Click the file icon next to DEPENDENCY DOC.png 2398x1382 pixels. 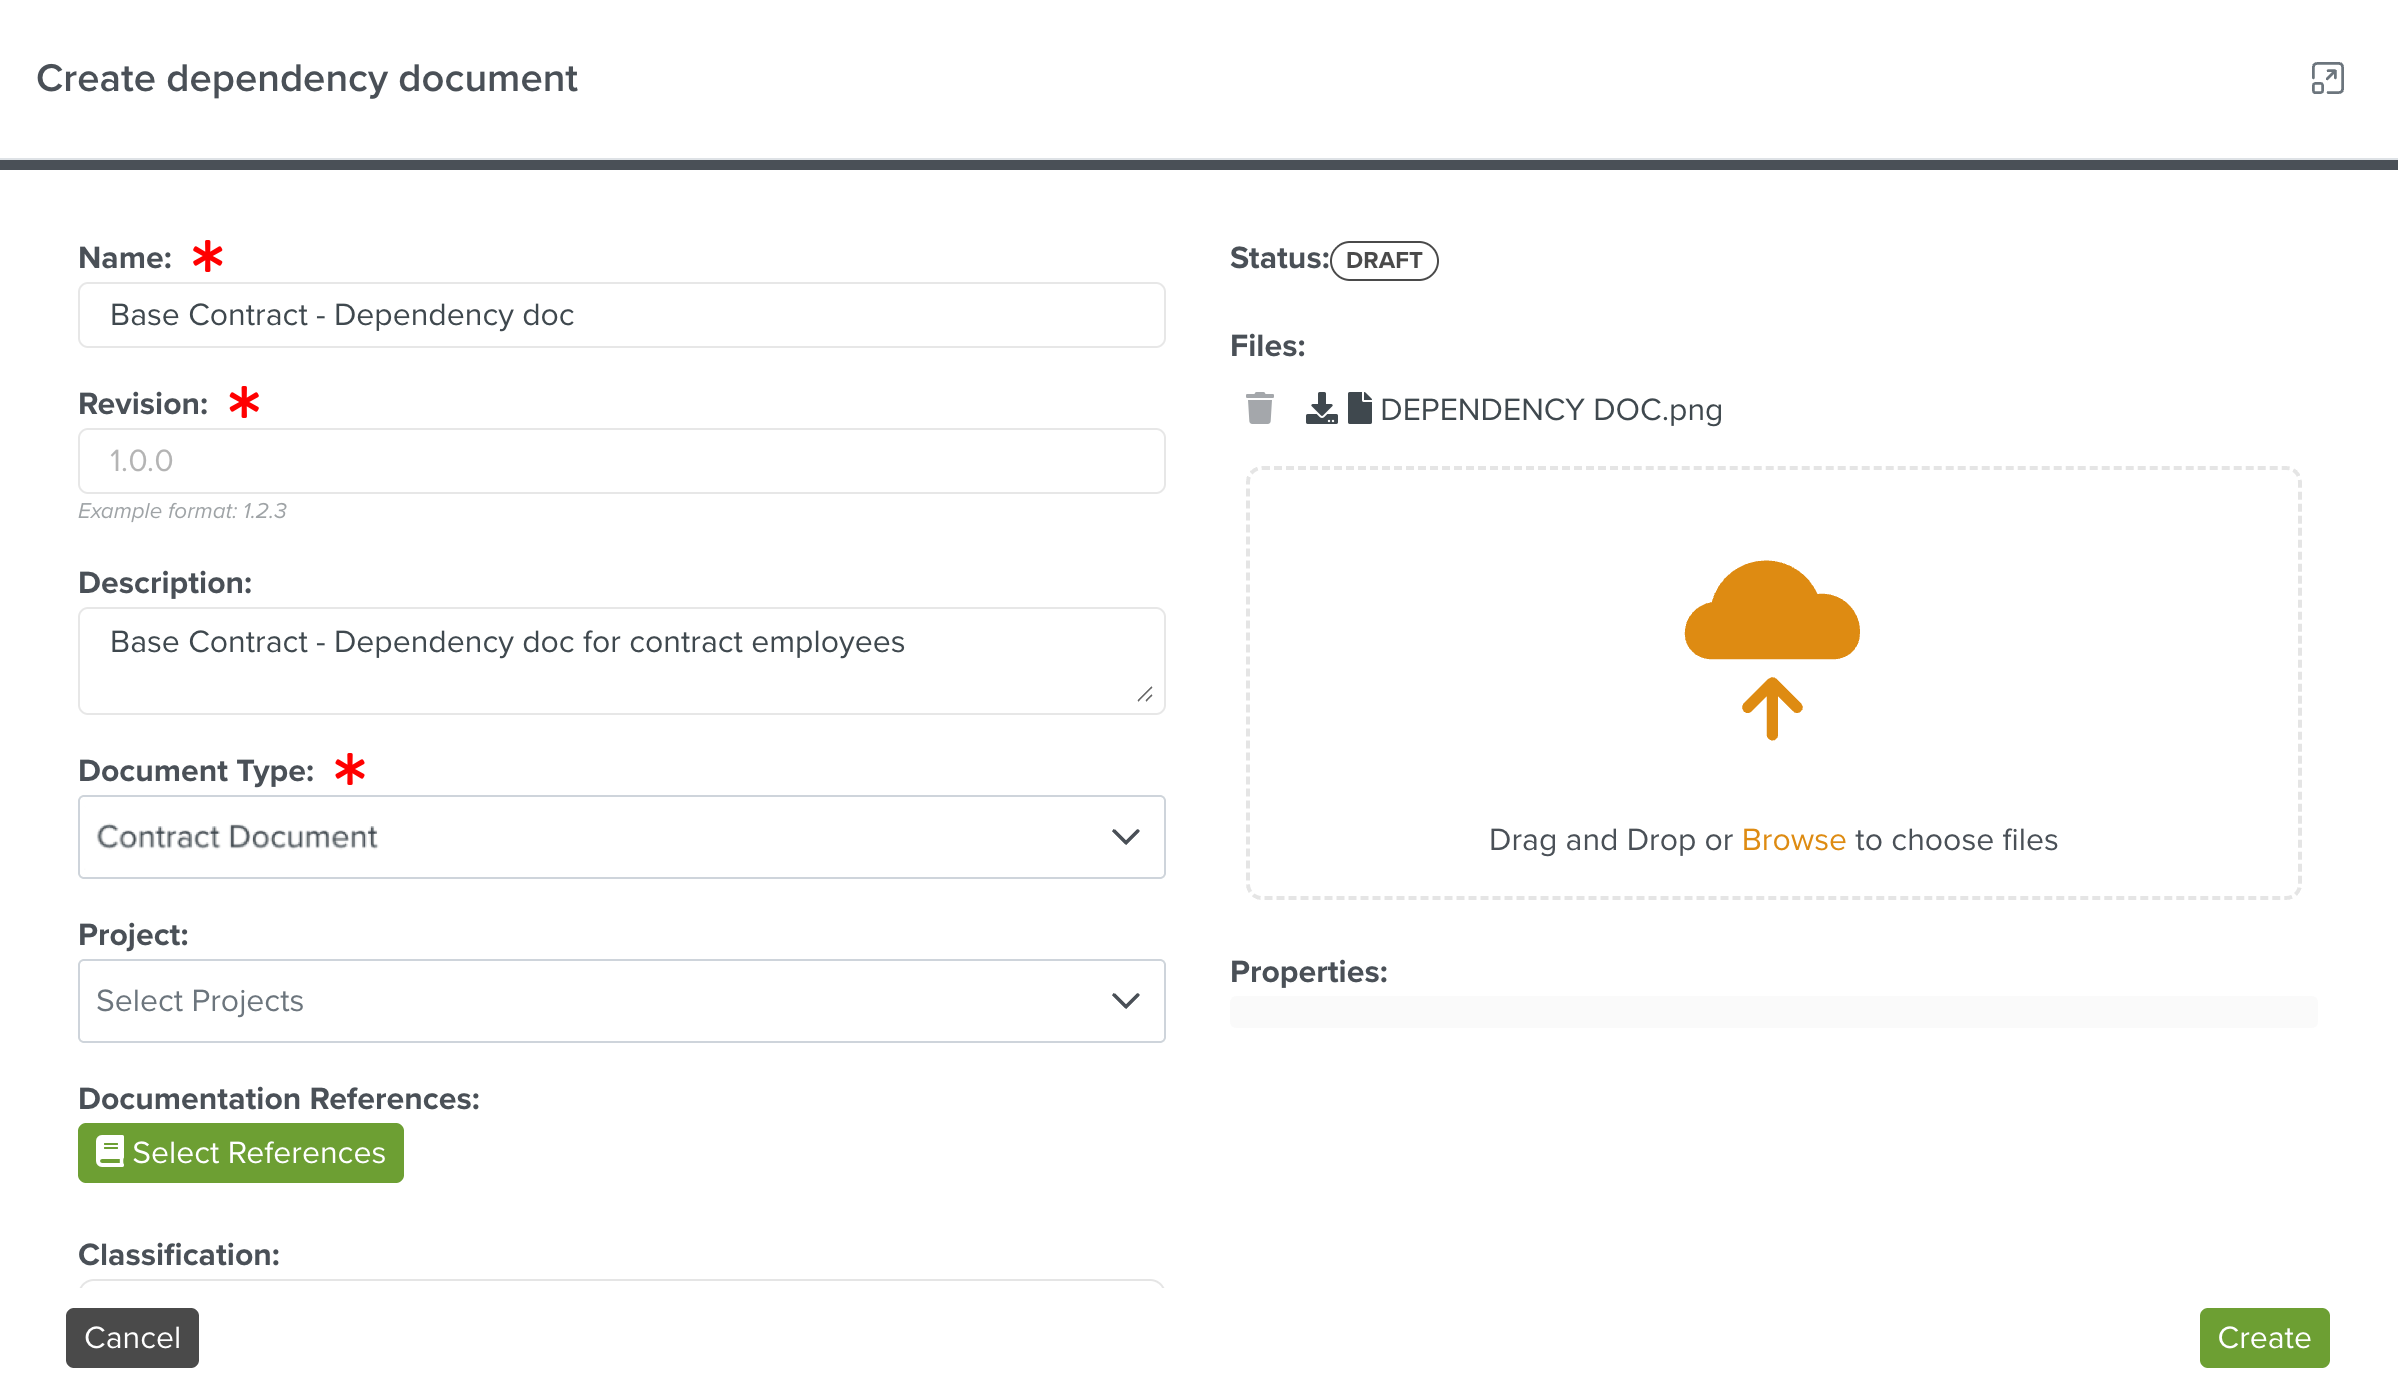[1359, 408]
